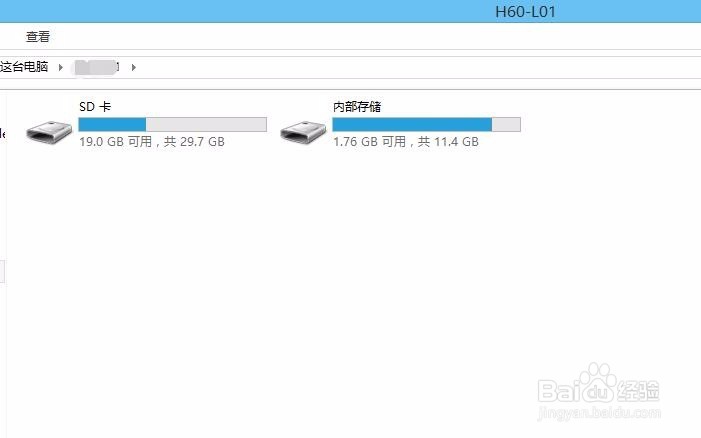This screenshot has height=438, width=701.
Task: Click the SD 卡 capacity usage bar
Action: click(173, 124)
